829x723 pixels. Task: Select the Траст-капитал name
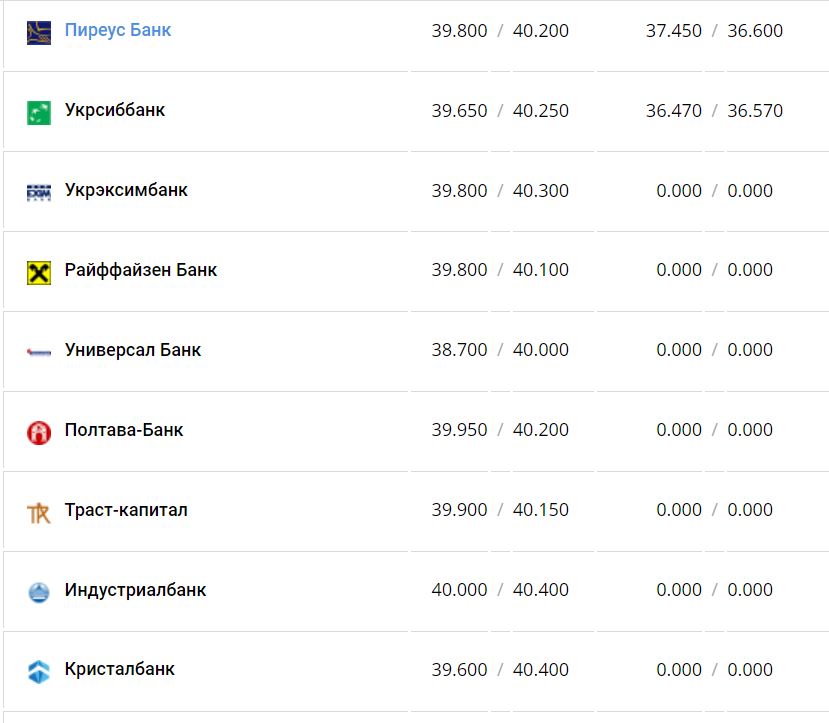(x=126, y=510)
